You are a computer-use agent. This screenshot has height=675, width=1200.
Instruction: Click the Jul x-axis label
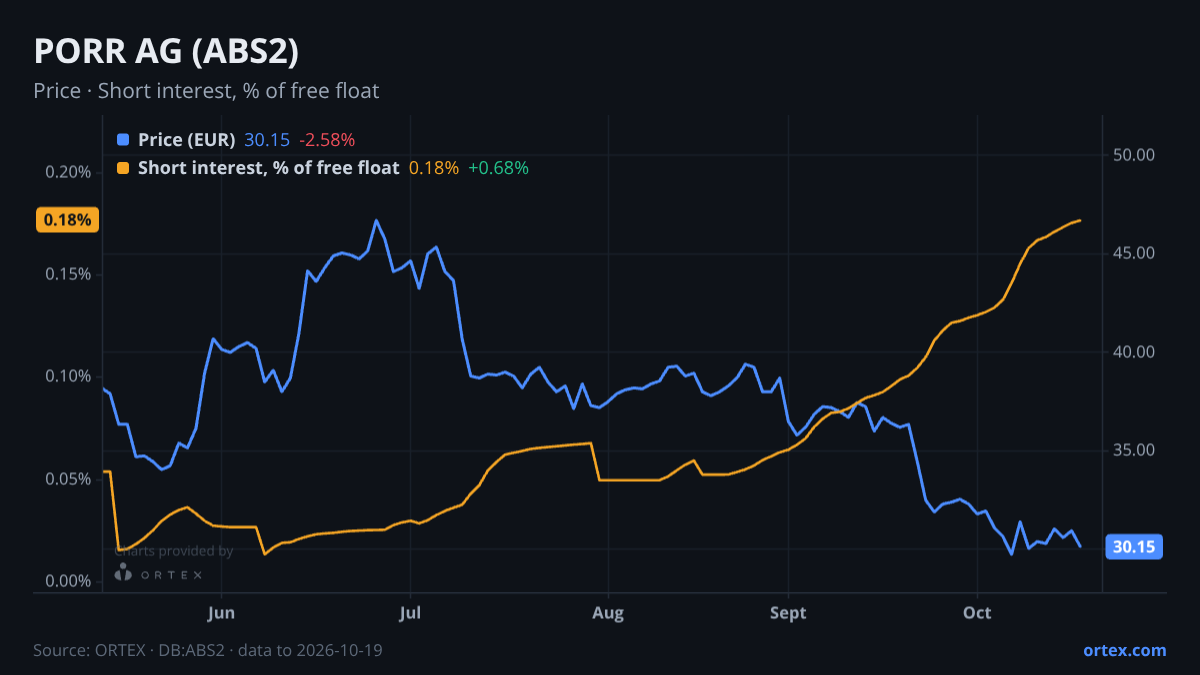point(408,613)
